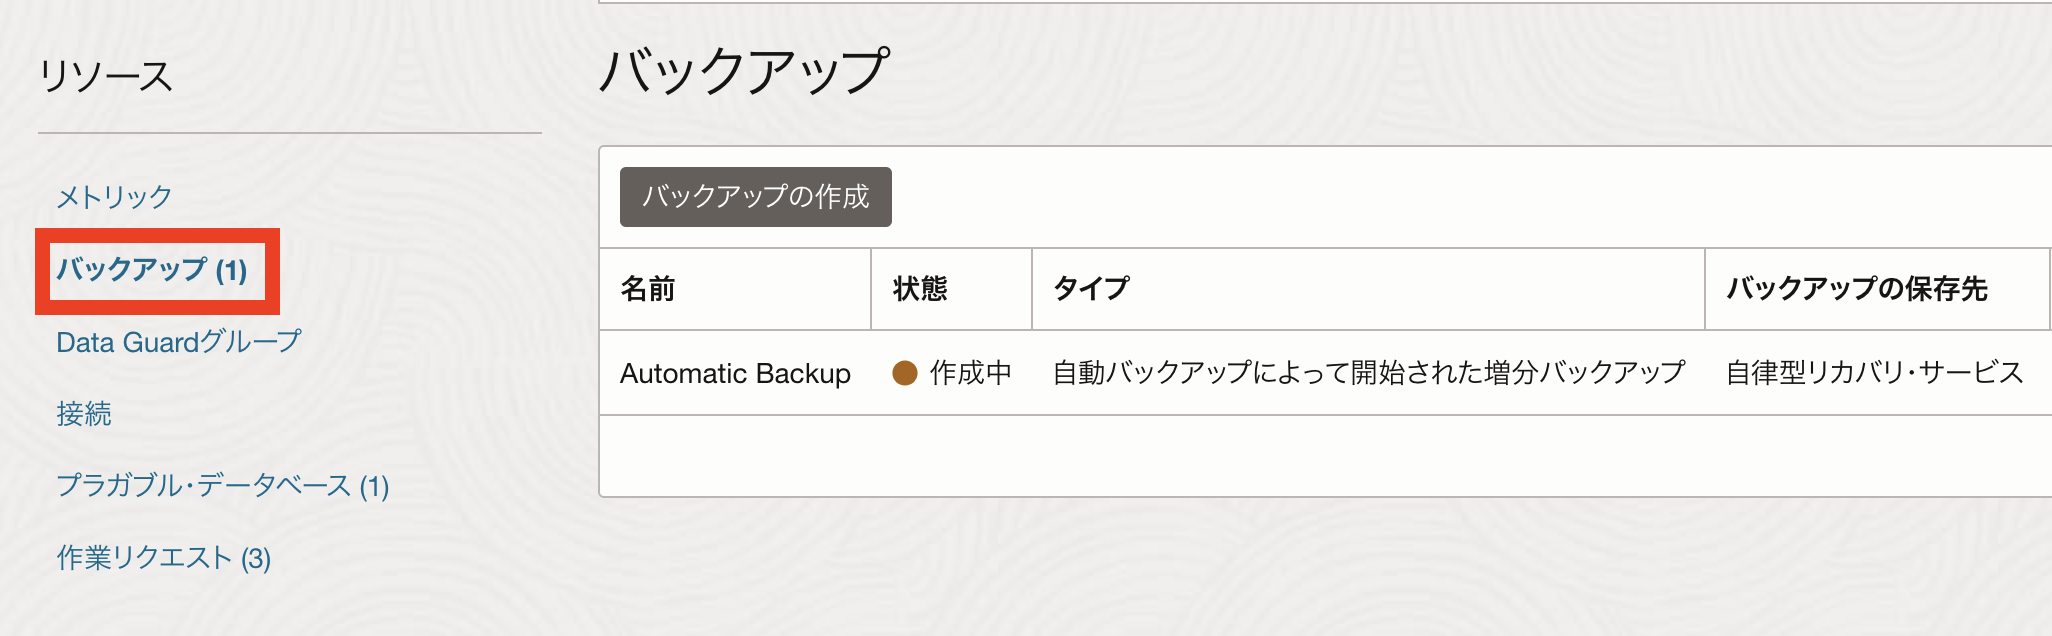Screen dimensions: 2052x636
Task: Select バックアップ (1) in the resources list
Action: [152, 270]
